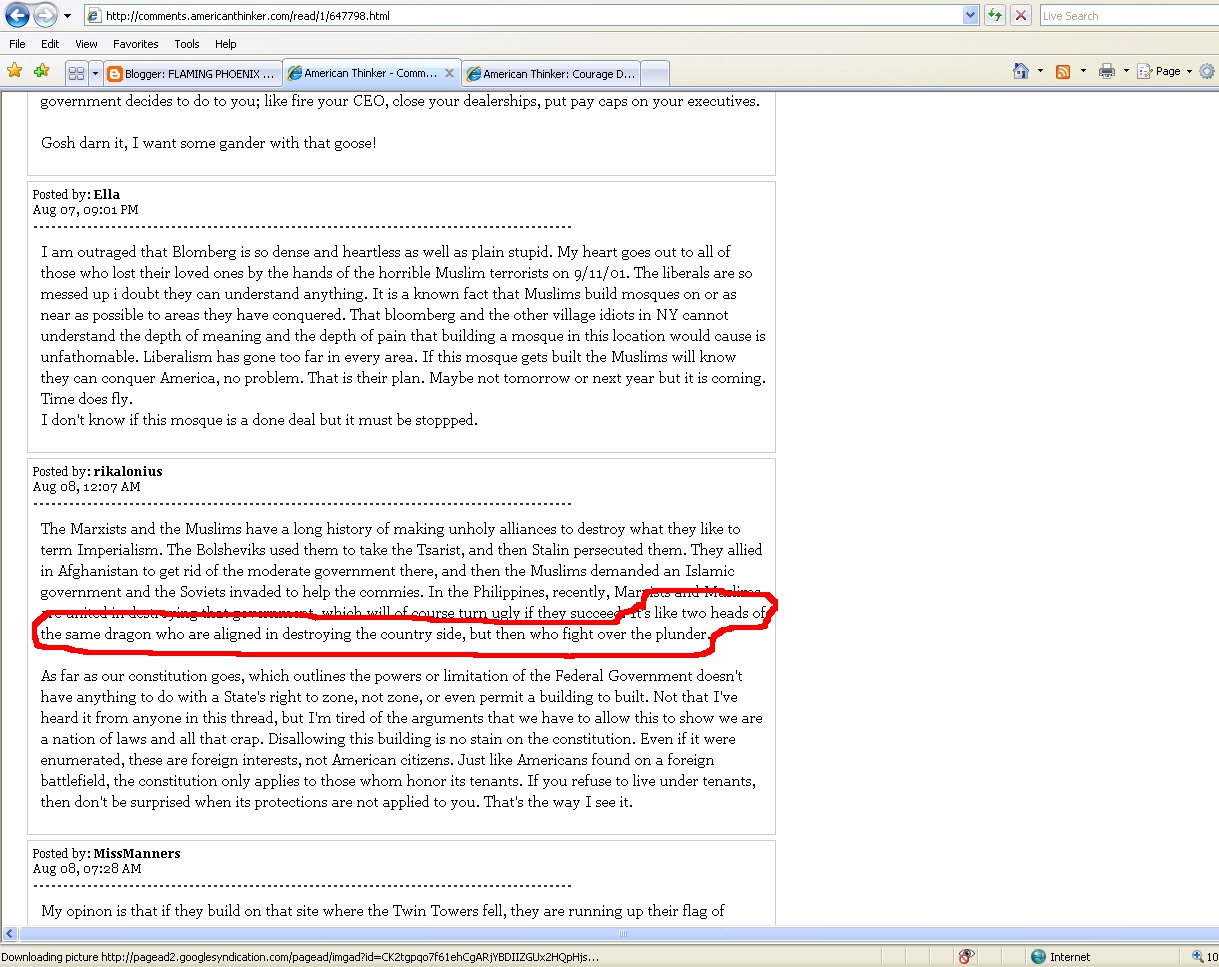Click the line 'Time does fly.'
The width and height of the screenshot is (1219, 967).
pos(87,399)
